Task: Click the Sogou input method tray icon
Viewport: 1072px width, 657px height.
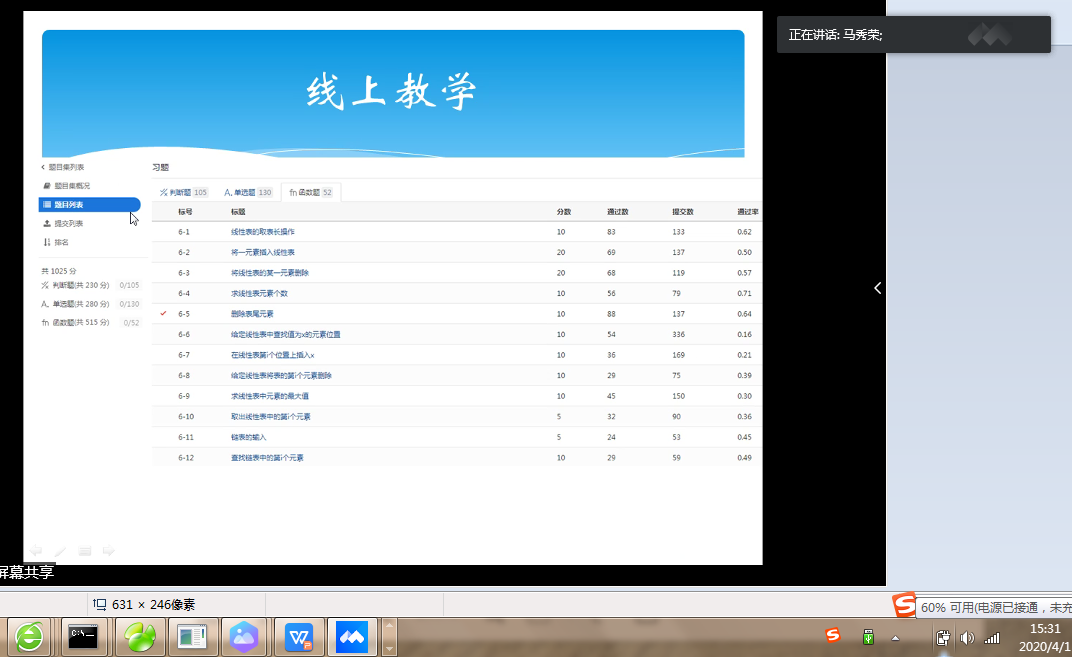Action: tap(832, 636)
